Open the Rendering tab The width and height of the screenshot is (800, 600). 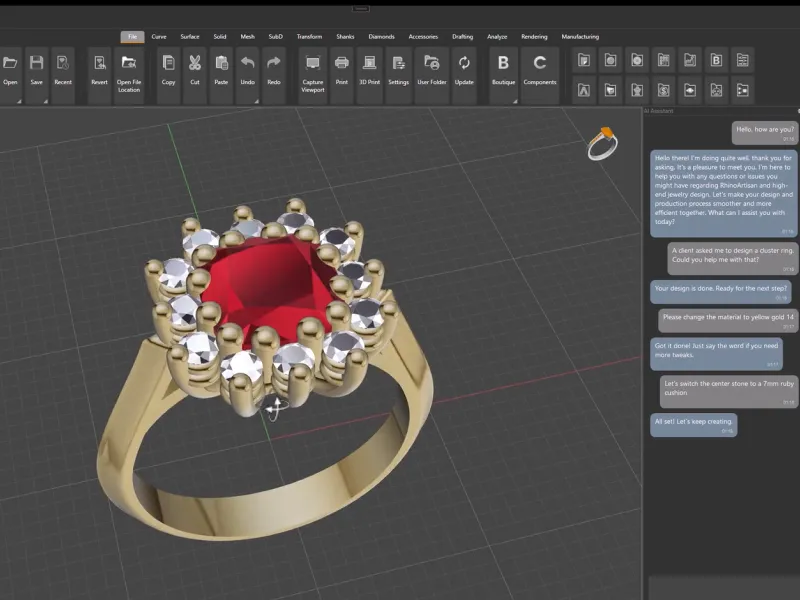pyautogui.click(x=534, y=37)
